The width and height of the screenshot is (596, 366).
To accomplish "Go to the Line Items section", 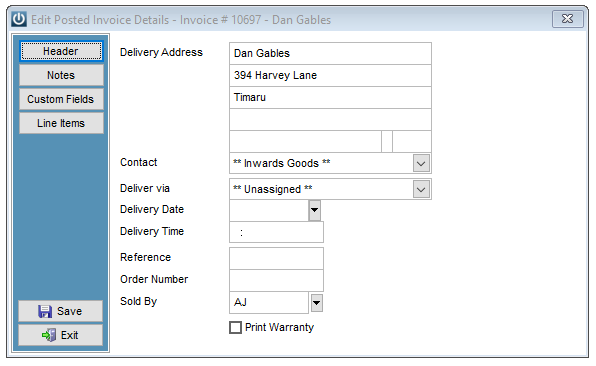I will click(61, 123).
